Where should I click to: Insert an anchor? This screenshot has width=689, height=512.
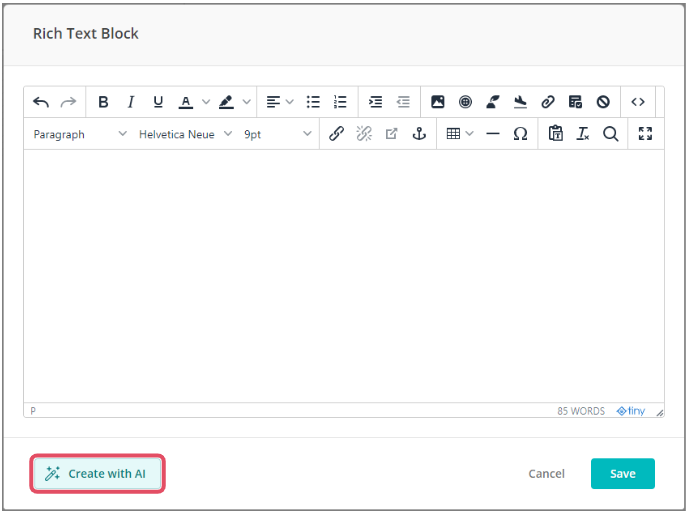(x=419, y=134)
